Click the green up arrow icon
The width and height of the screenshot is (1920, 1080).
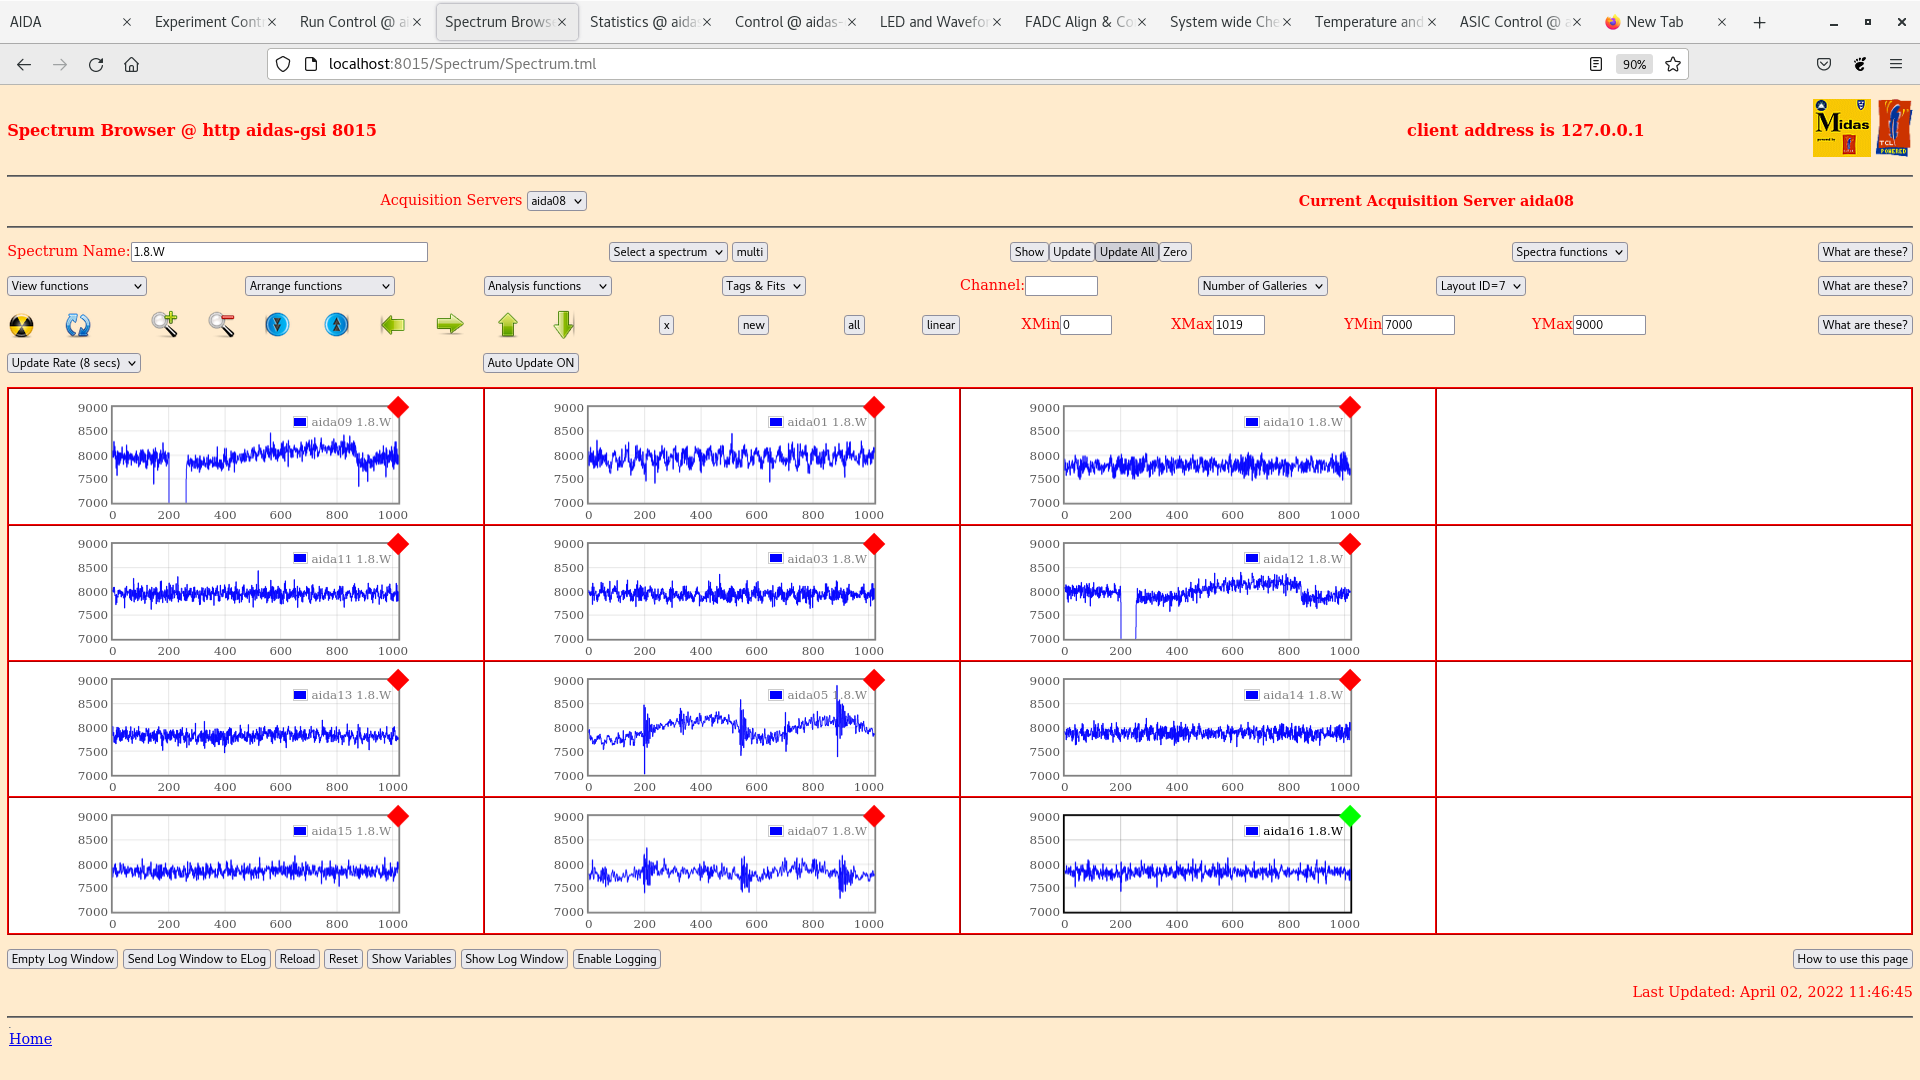click(508, 324)
